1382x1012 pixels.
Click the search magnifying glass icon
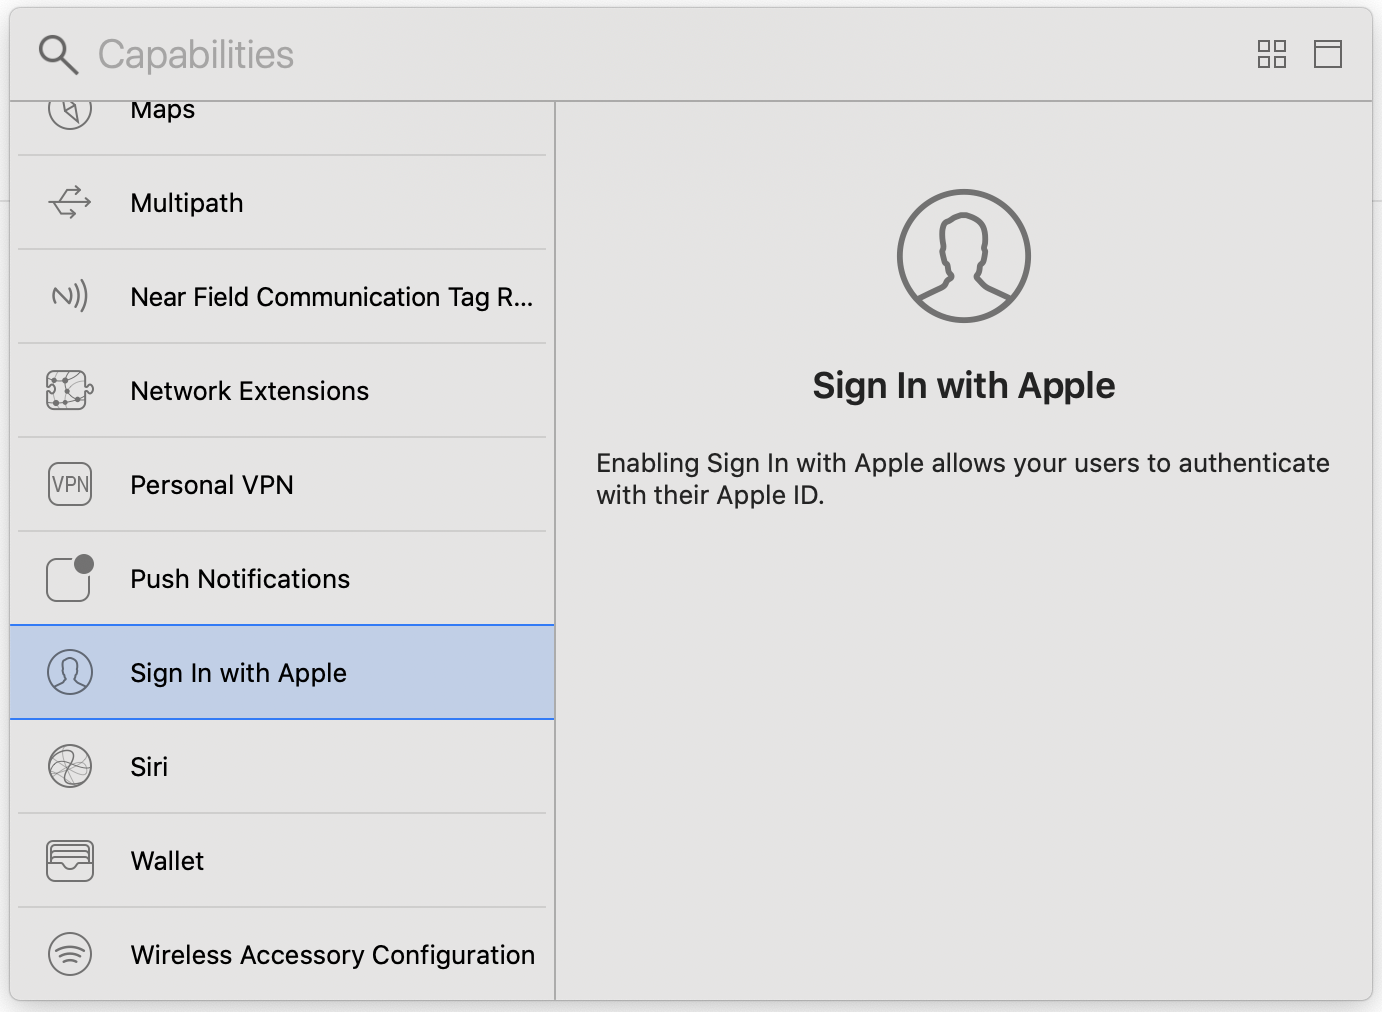coord(58,55)
